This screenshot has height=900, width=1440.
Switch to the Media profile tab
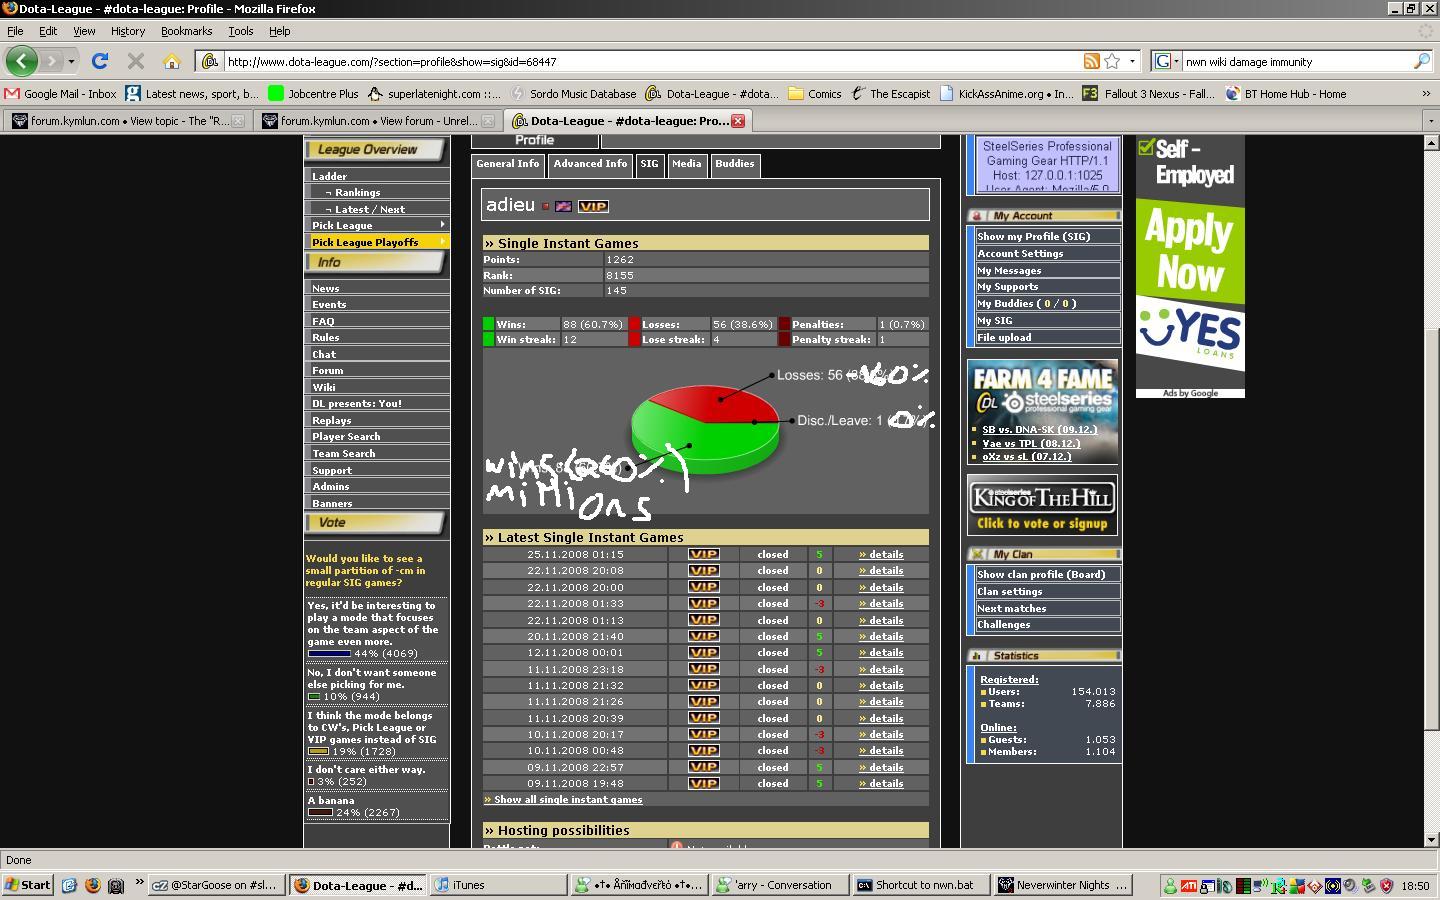point(687,164)
